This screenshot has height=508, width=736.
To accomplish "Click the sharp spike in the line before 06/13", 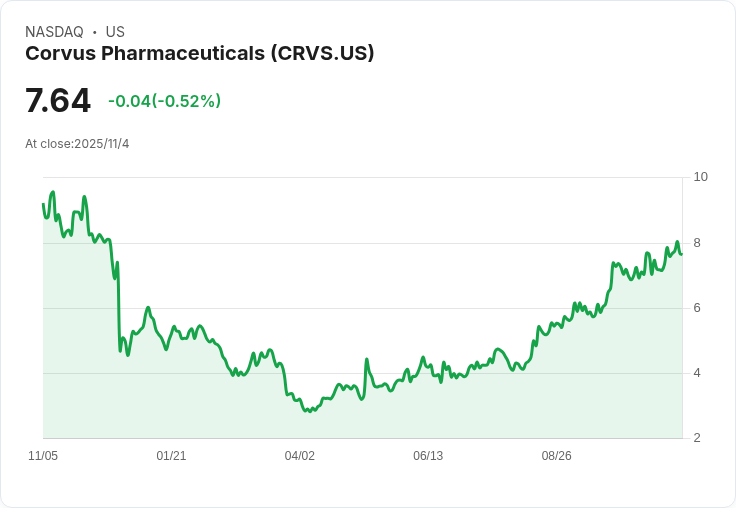I will 367,360.
